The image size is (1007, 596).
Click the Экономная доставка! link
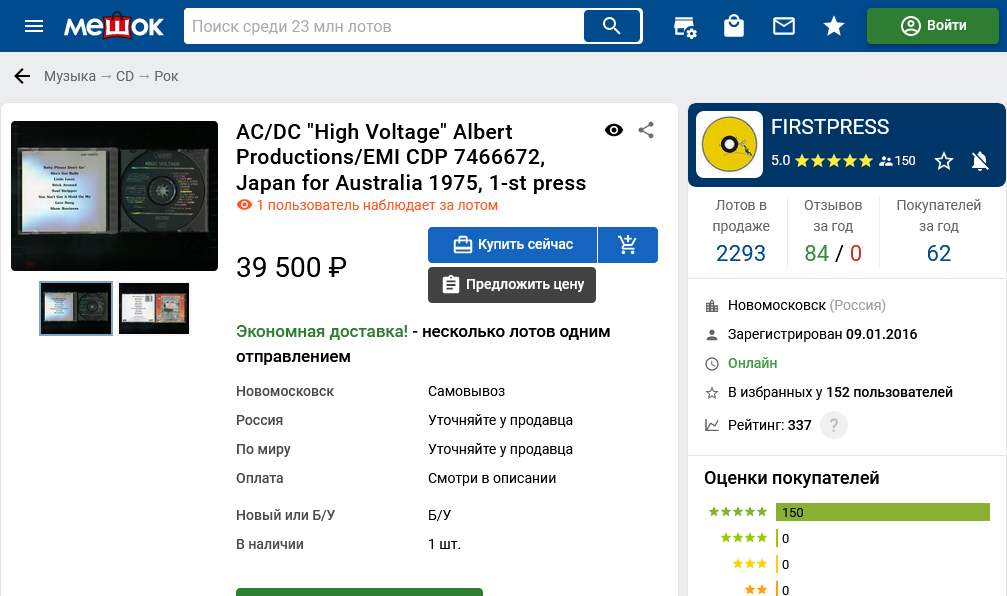(322, 332)
